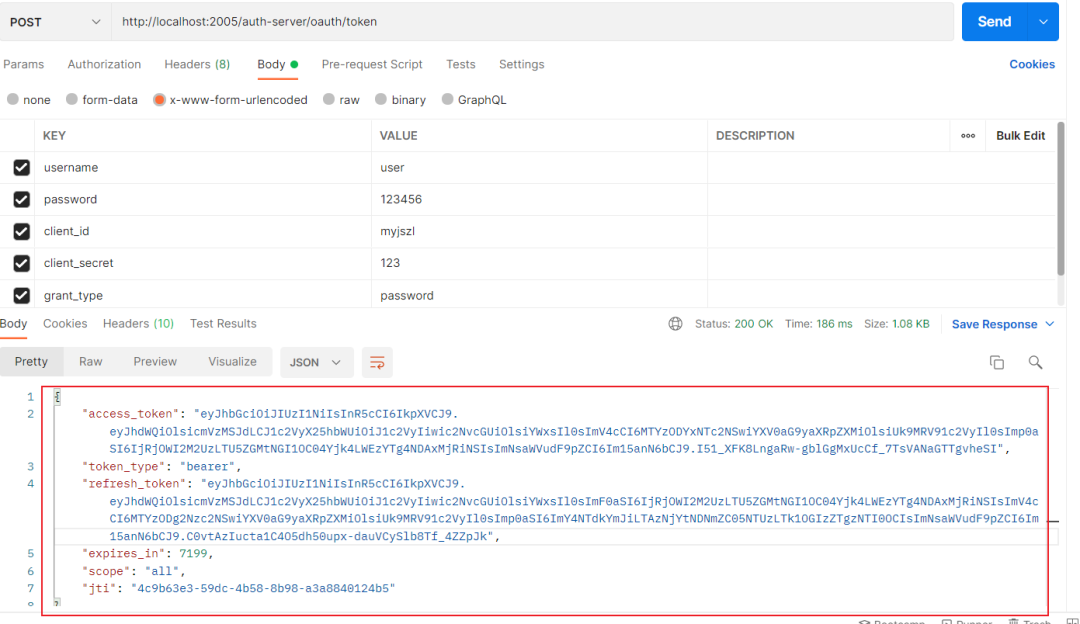Screen dimensions: 1080x624
Task: Open the Params tab
Action: 23,64
